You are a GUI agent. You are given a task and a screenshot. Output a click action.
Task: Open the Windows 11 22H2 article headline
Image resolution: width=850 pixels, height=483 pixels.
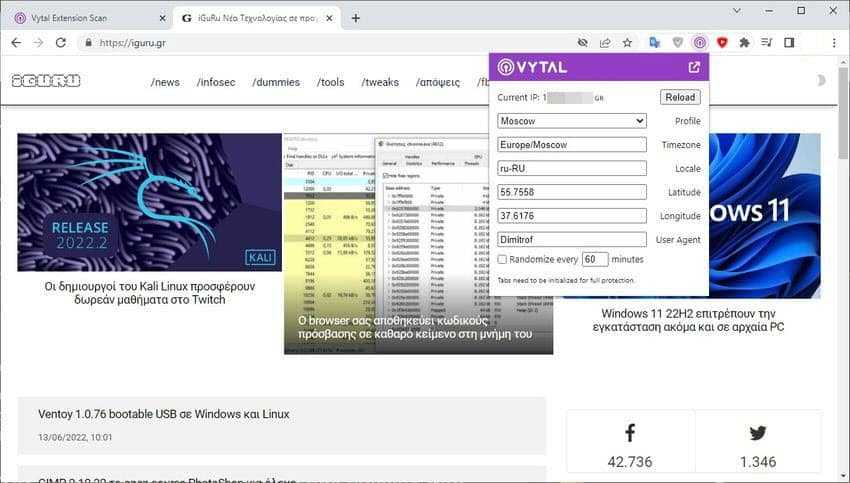point(688,320)
